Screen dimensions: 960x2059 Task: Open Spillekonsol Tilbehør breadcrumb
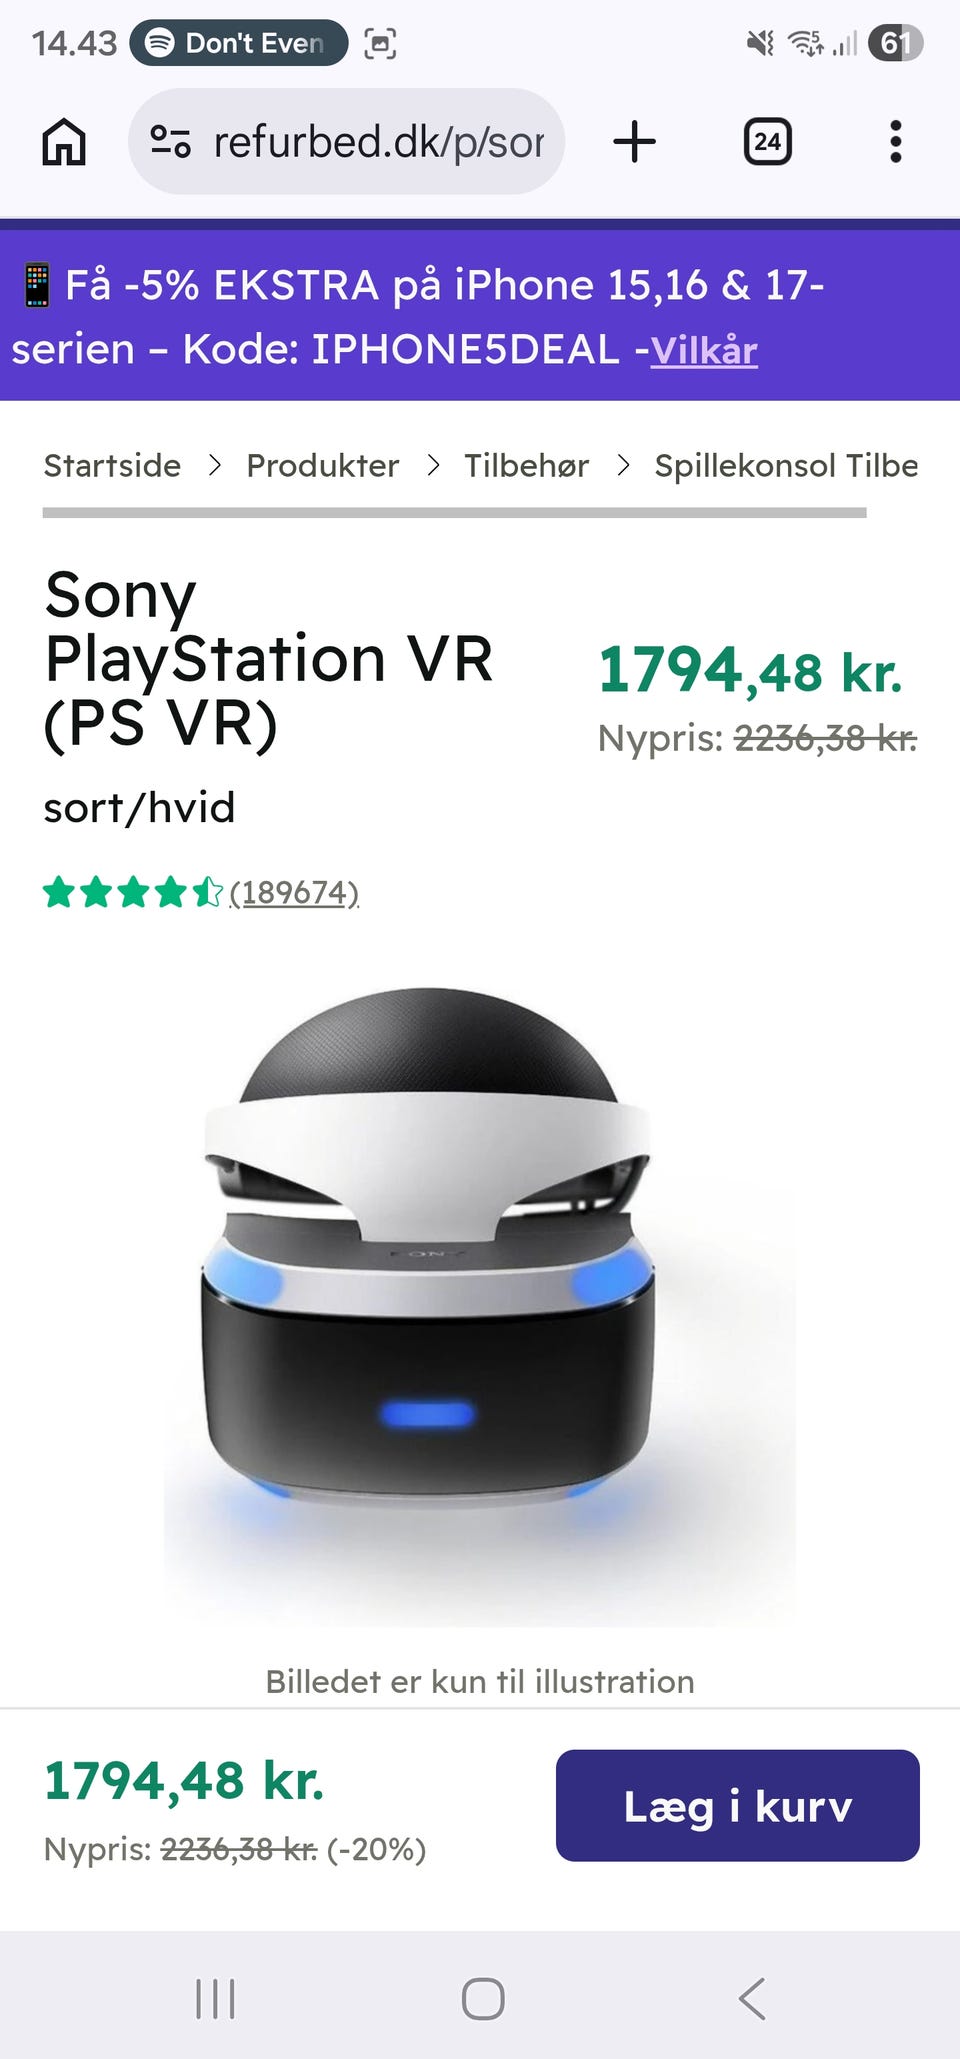click(786, 465)
